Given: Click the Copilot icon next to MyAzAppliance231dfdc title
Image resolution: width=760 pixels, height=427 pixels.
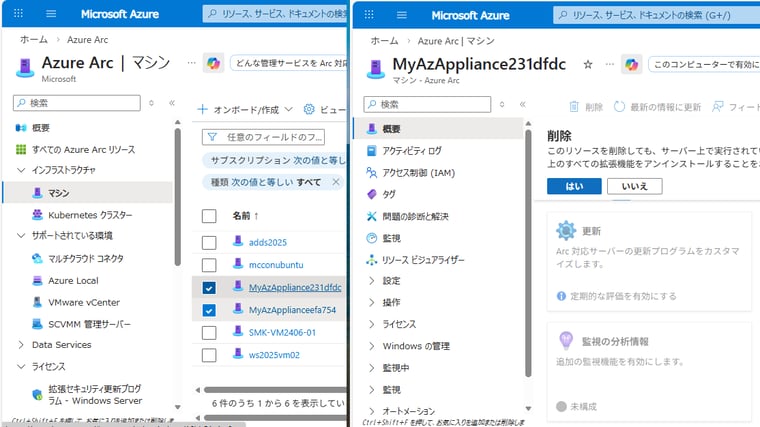Looking at the screenshot, I should [631, 64].
